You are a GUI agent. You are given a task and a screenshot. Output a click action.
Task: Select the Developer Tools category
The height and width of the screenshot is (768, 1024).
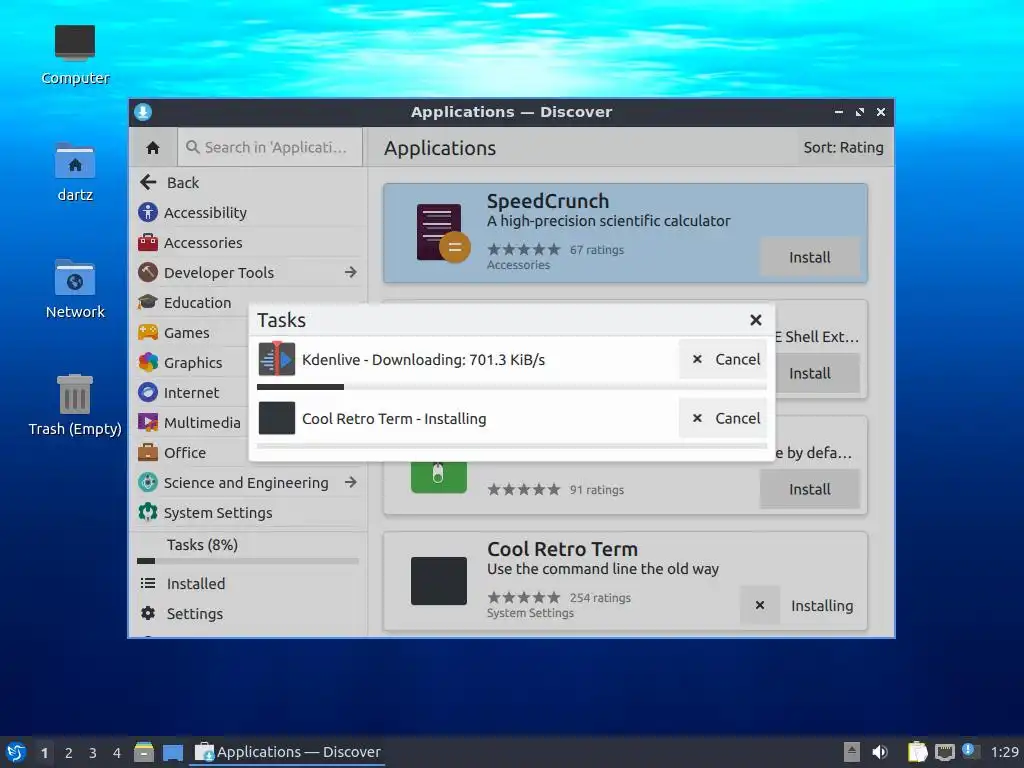coord(248,272)
